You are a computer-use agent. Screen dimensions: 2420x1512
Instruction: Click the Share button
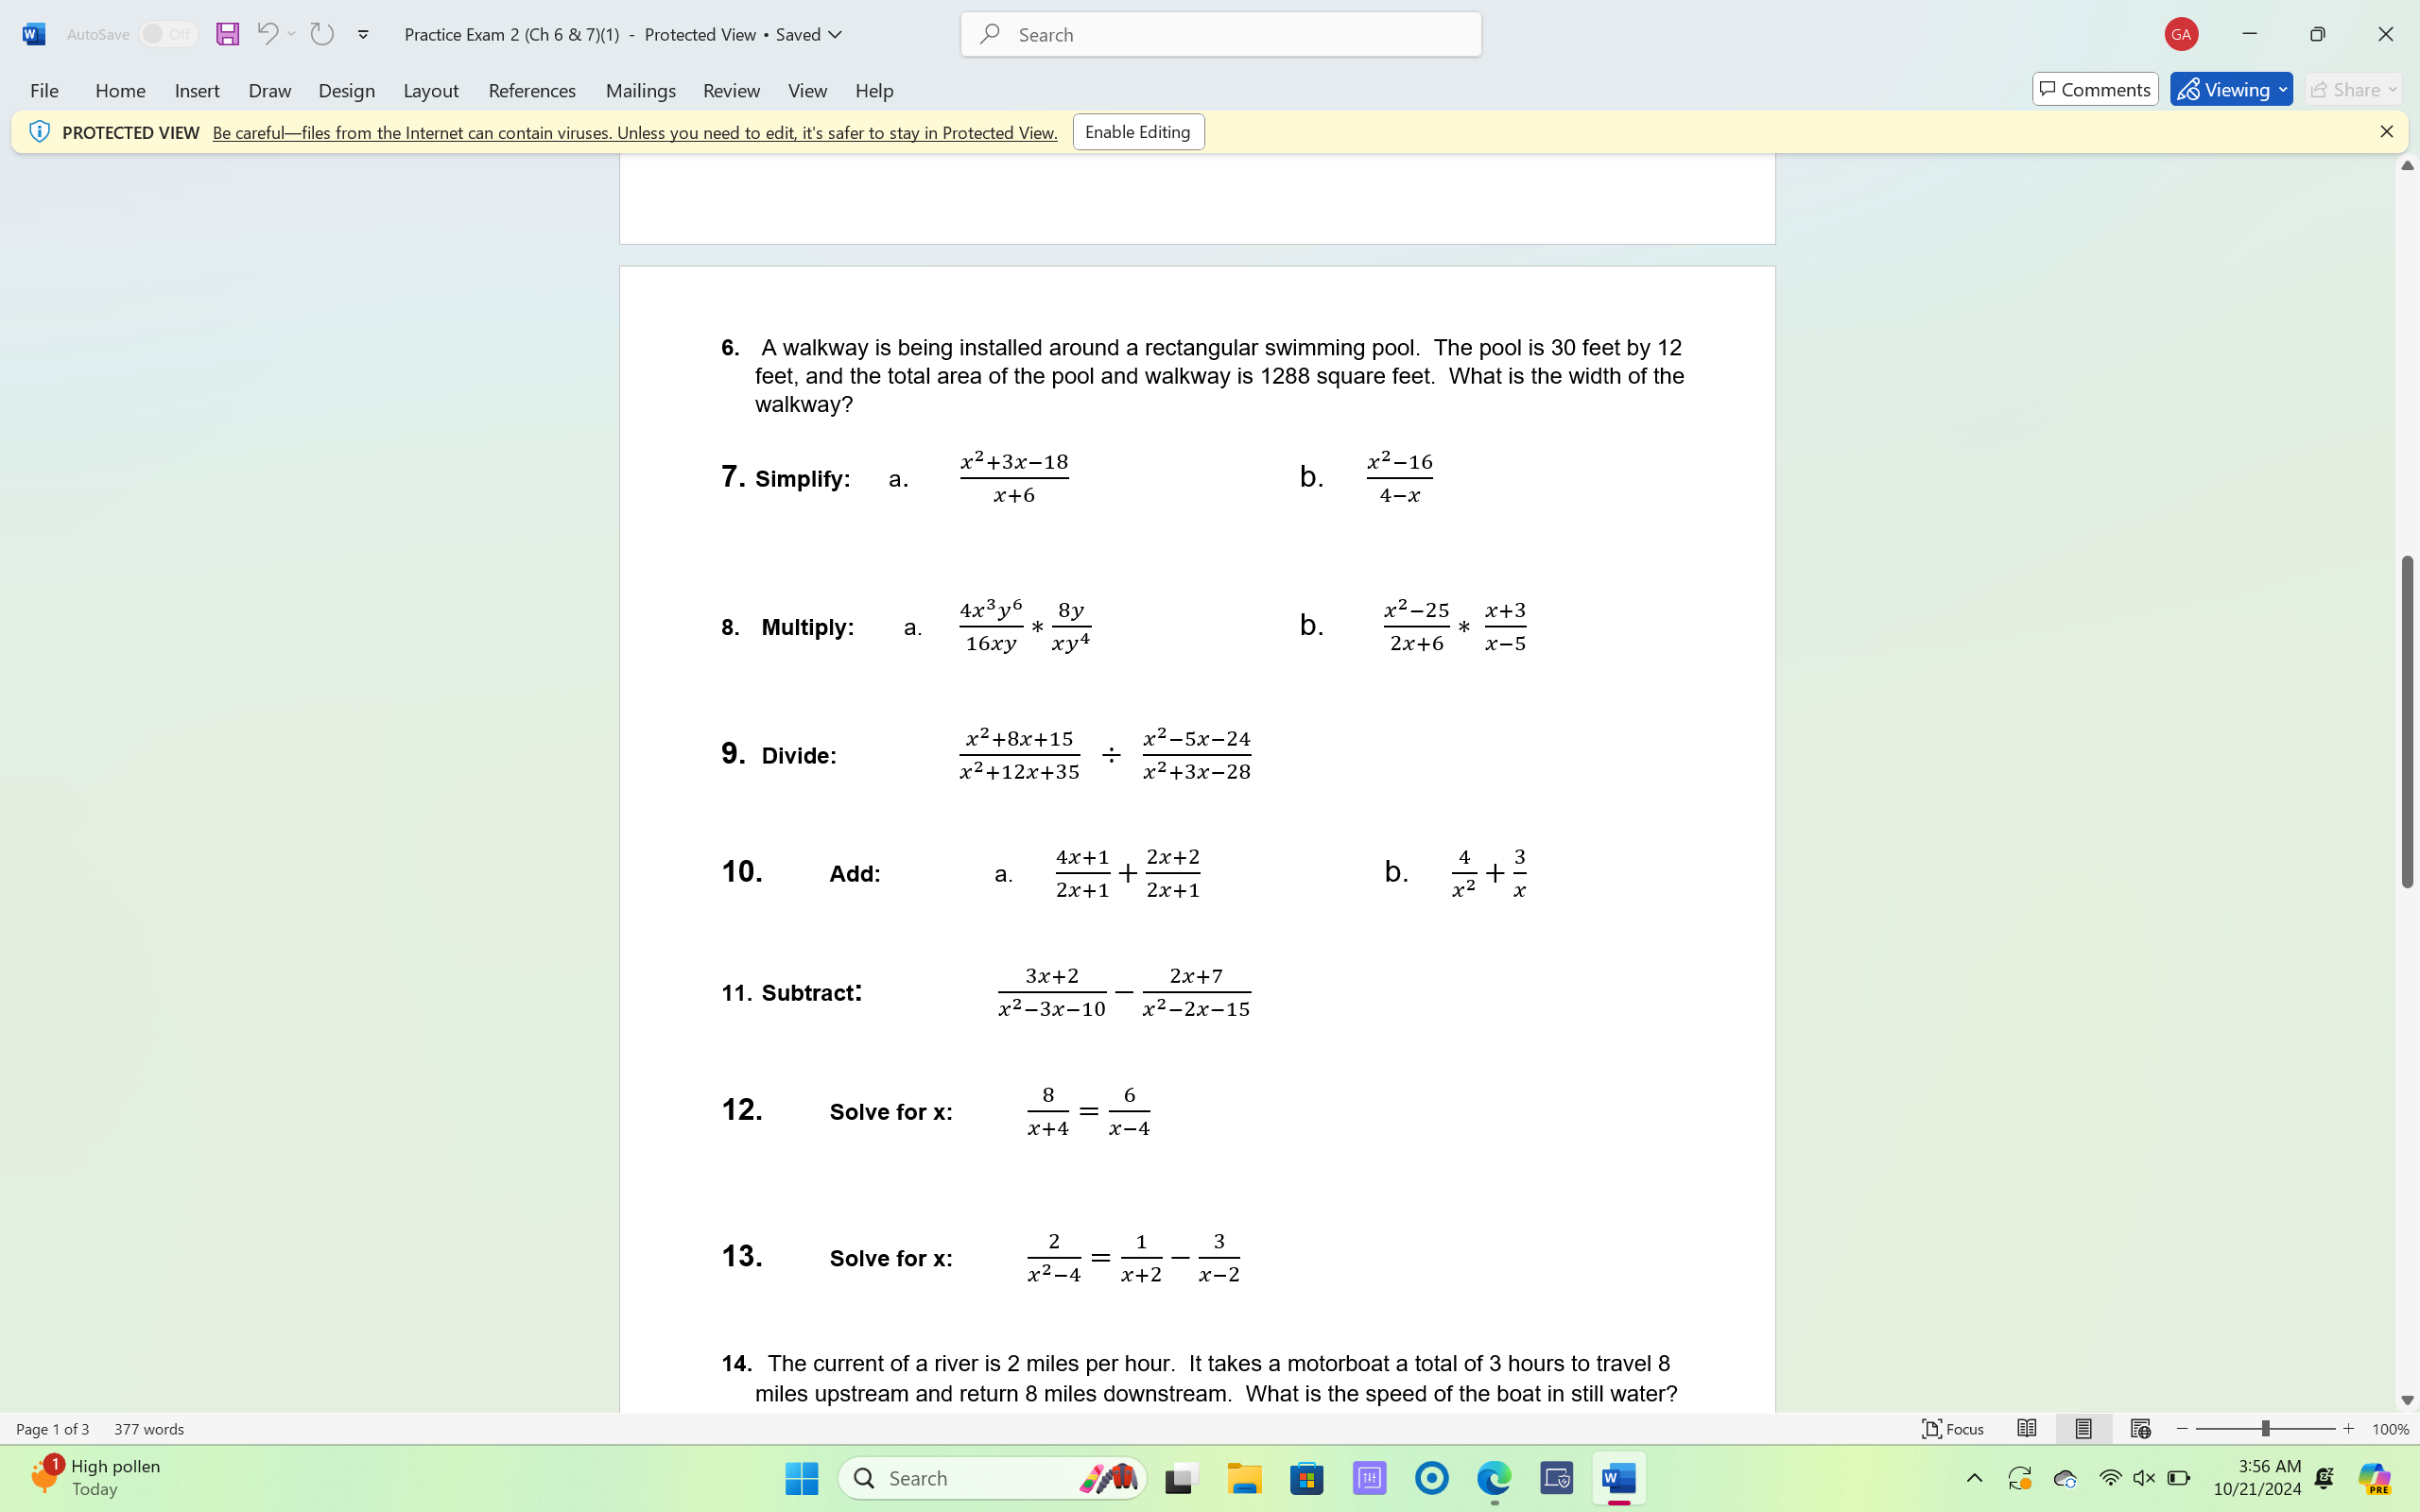pyautogui.click(x=2353, y=89)
